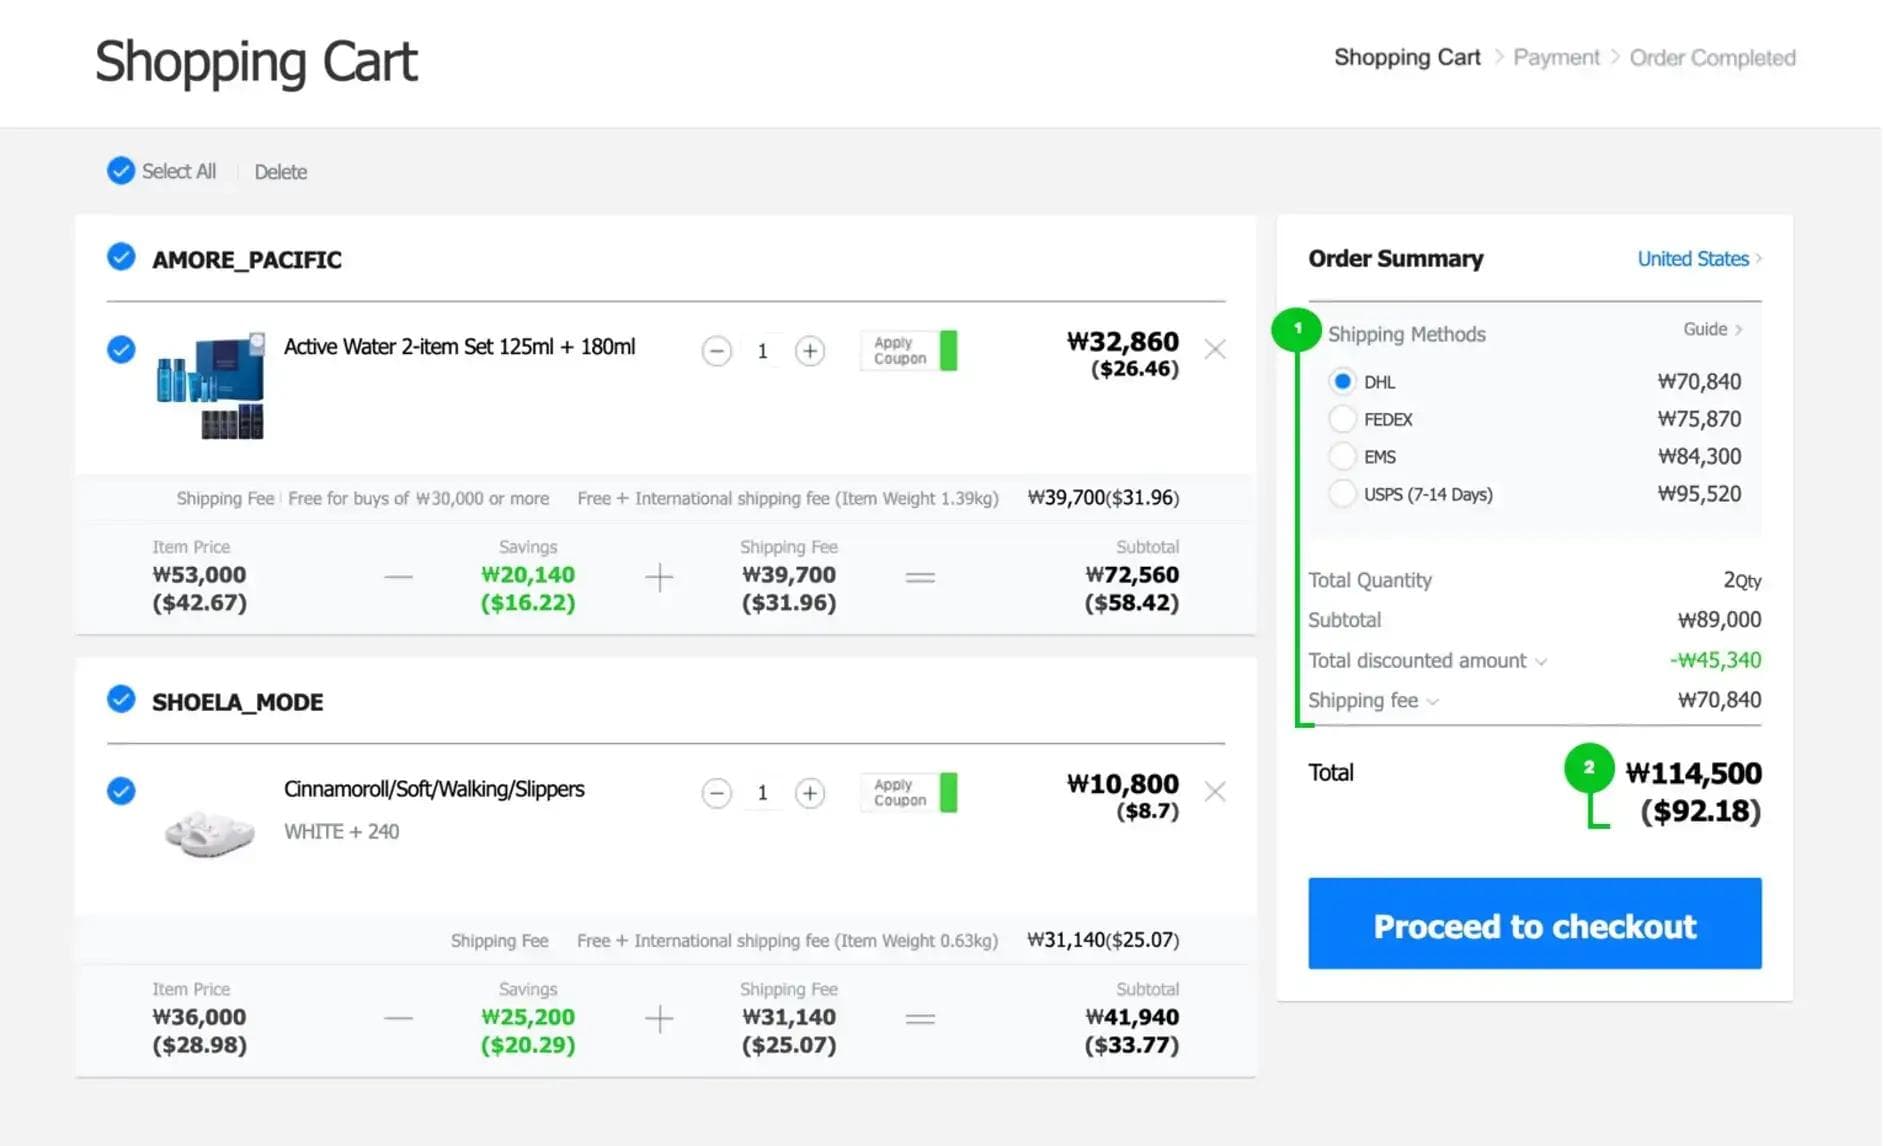The height and width of the screenshot is (1146, 1883).
Task: Click the increase quantity icon for Active Water set
Action: [x=810, y=351]
